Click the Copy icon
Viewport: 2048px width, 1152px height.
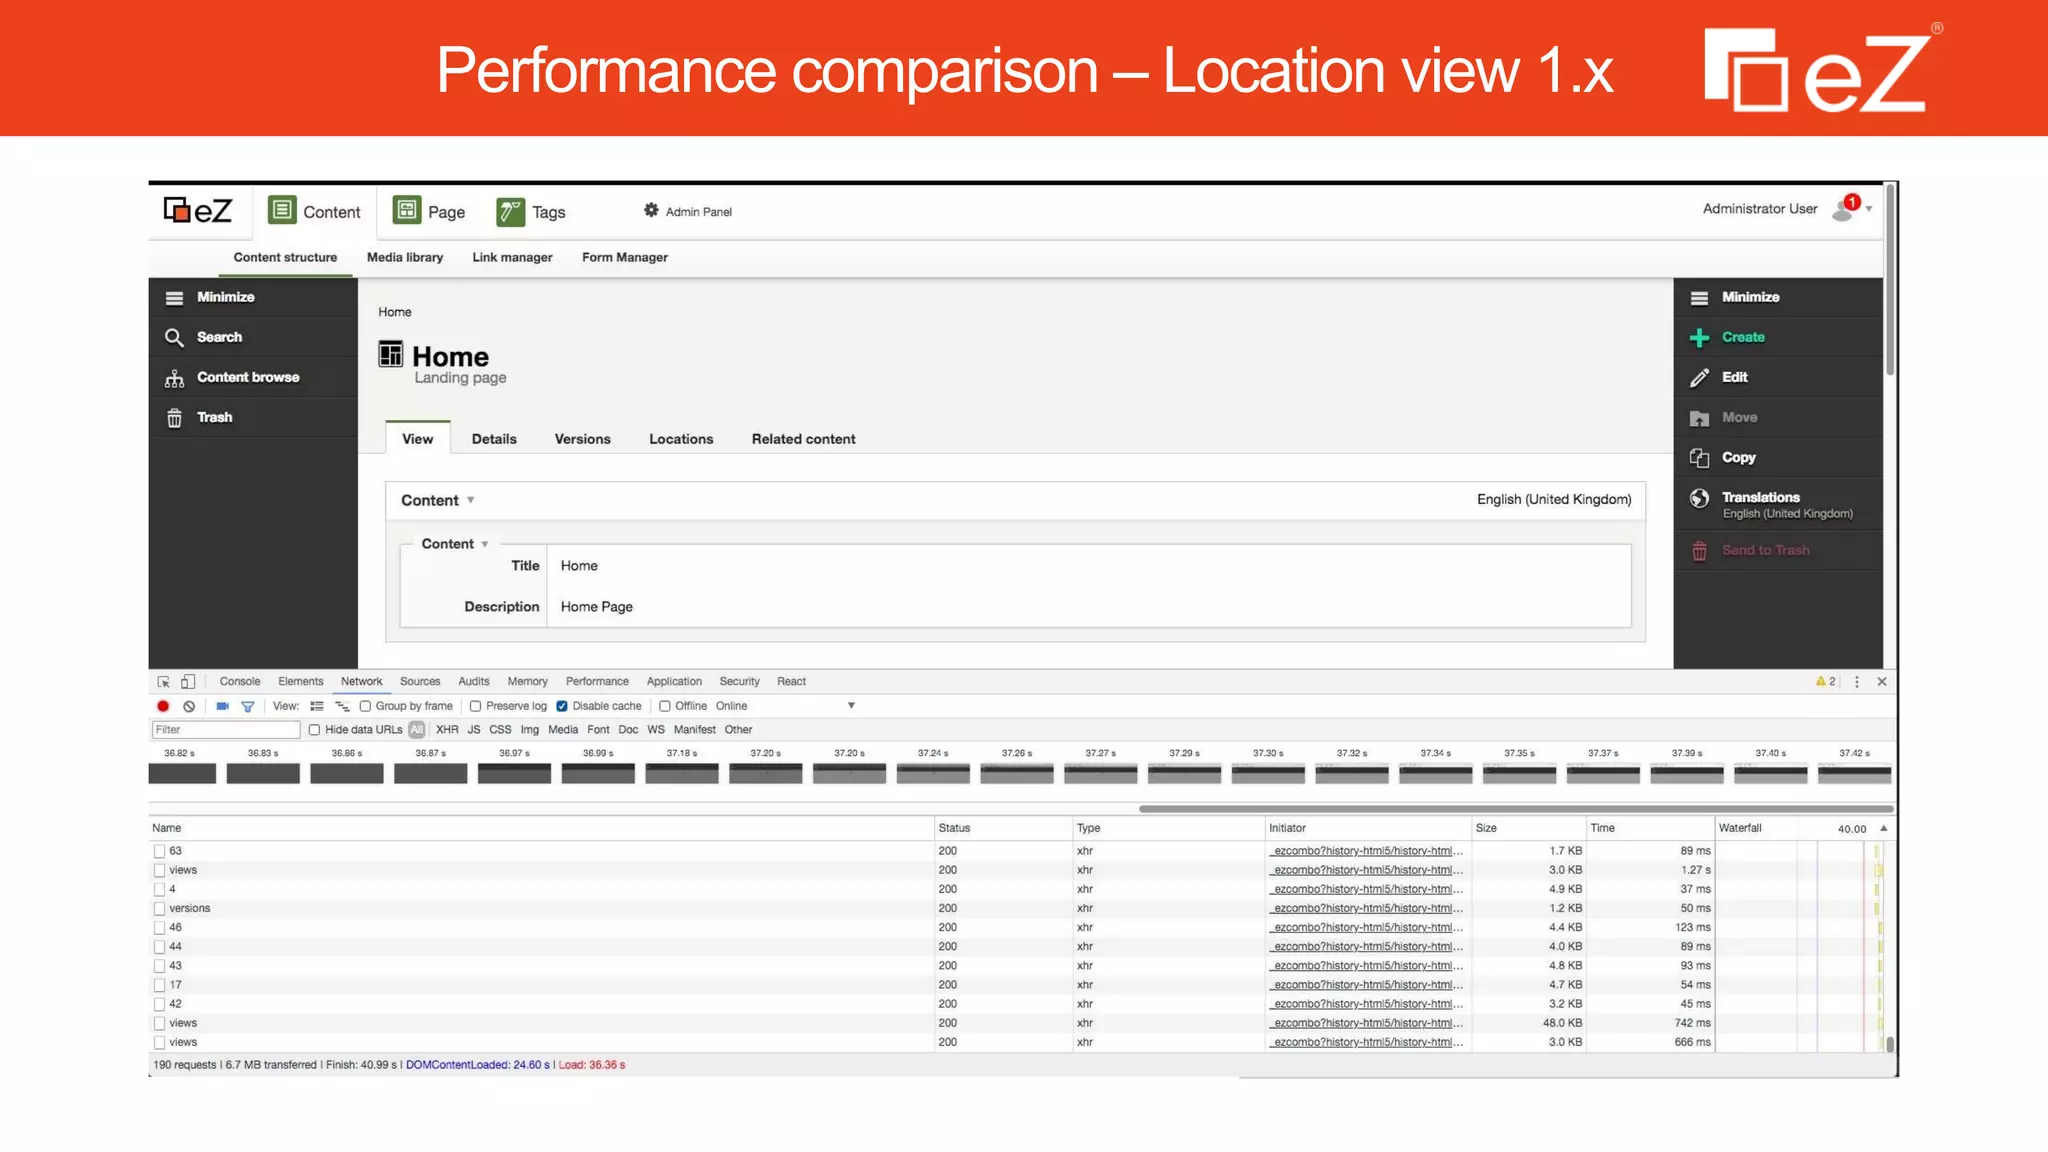coord(1699,458)
